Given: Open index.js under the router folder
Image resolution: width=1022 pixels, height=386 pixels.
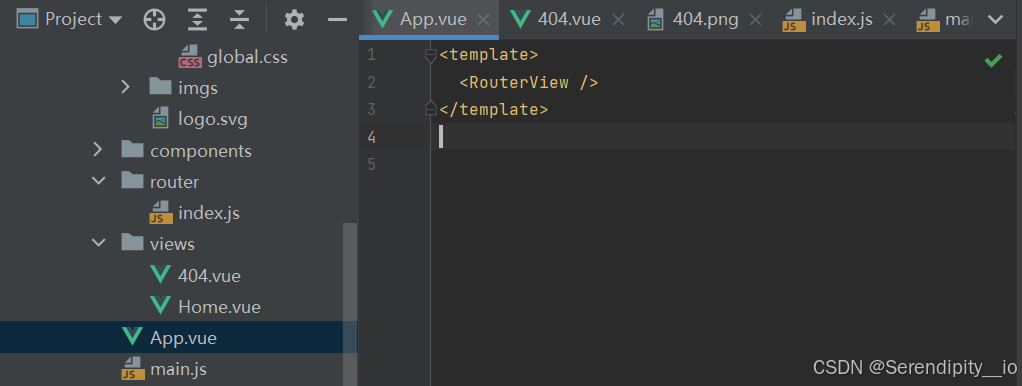Looking at the screenshot, I should point(209,213).
